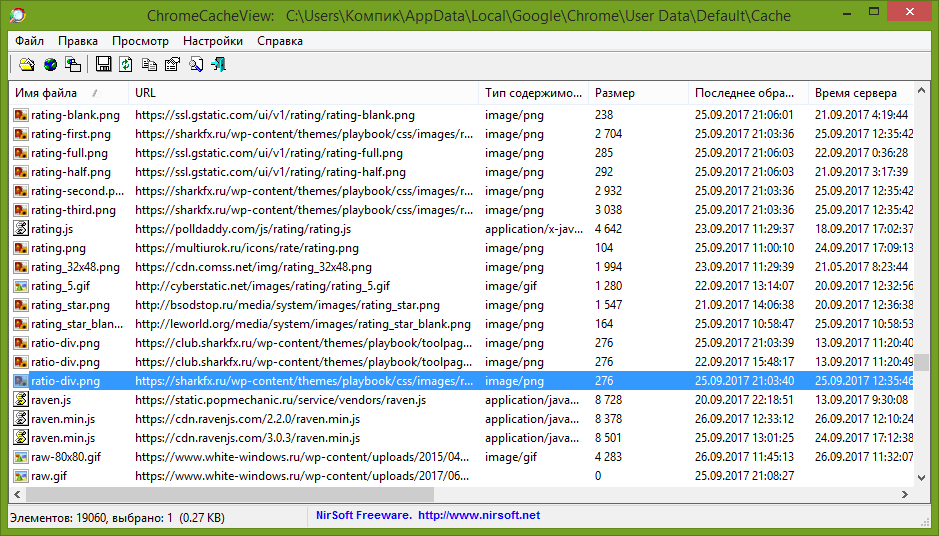Sort by the Размер column header
This screenshot has height=536, width=939.
coord(615,93)
